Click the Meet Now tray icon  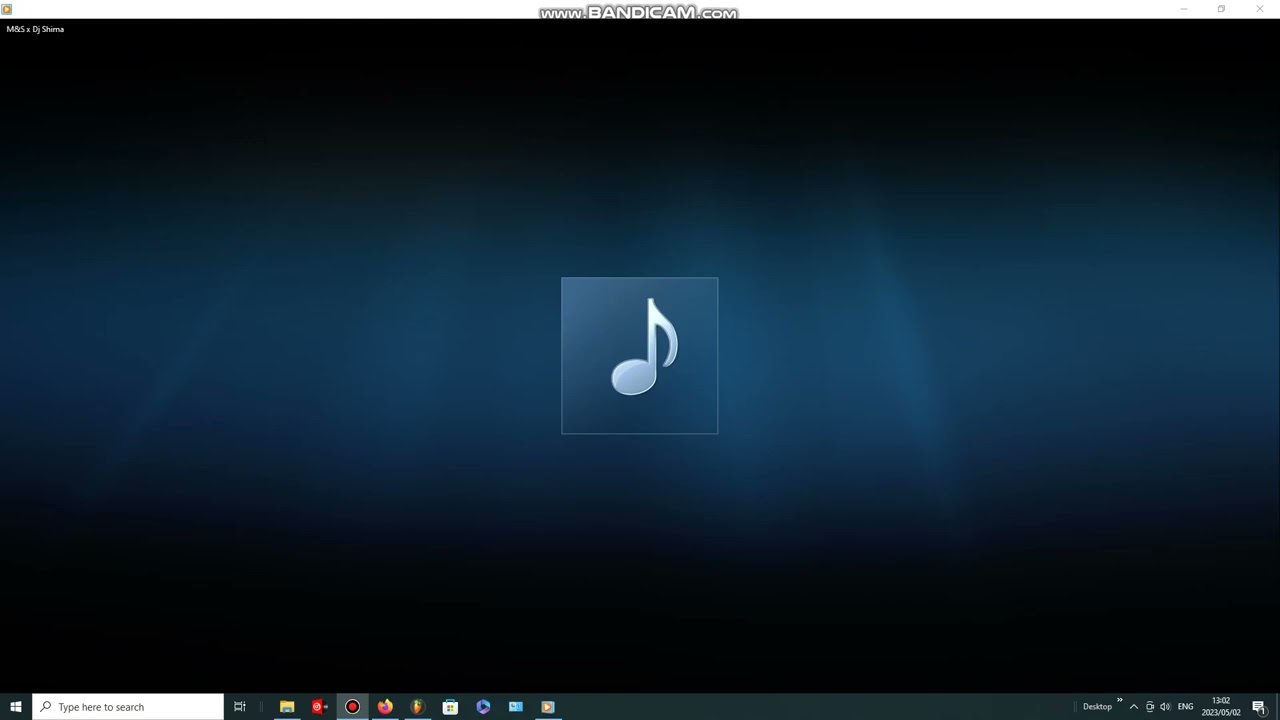(x=1150, y=707)
